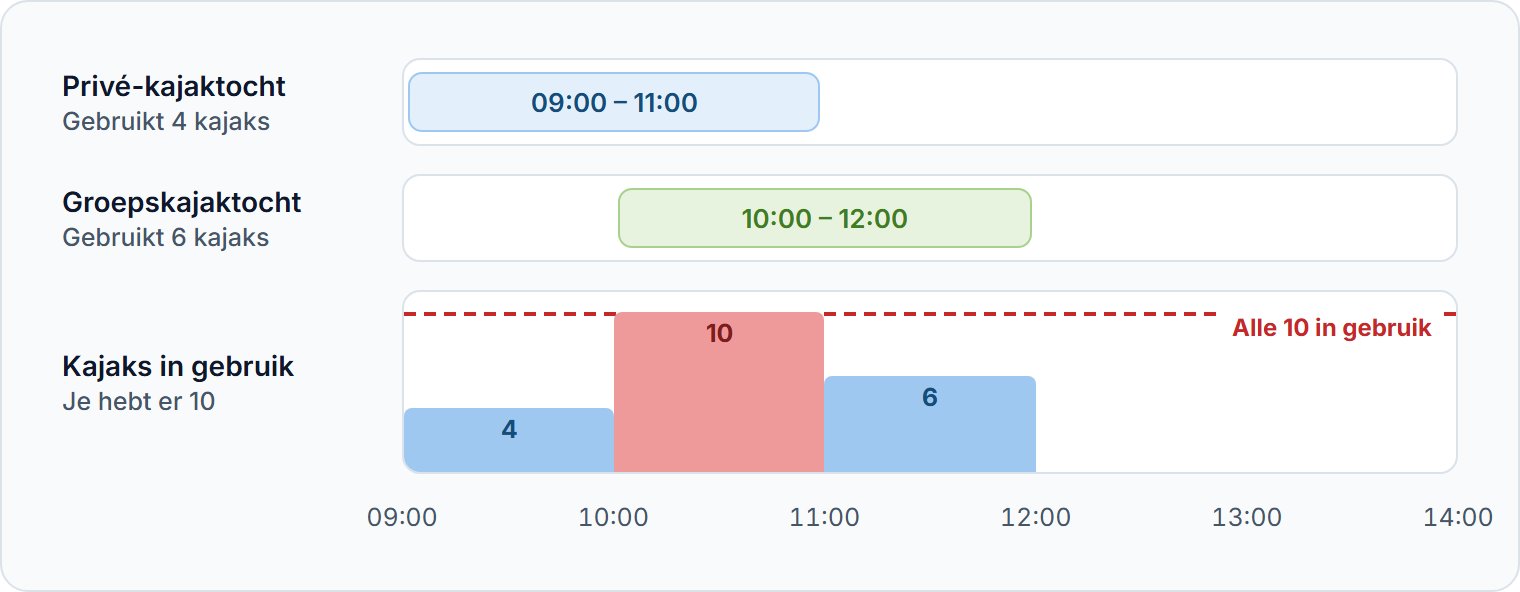Click the 13:00 time axis label
This screenshot has width=1520, height=592.
coord(1246,518)
